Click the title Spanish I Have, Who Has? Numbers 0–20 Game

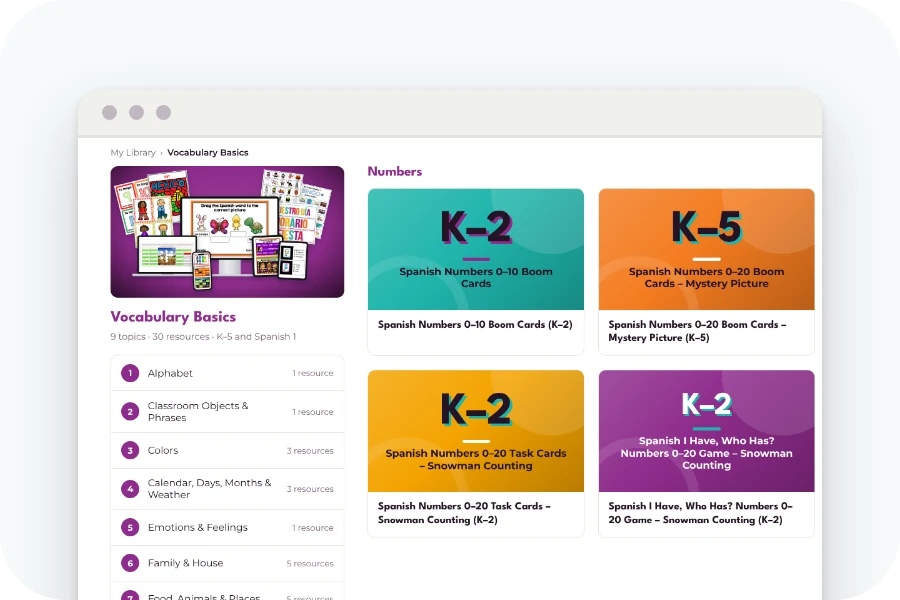pos(700,513)
